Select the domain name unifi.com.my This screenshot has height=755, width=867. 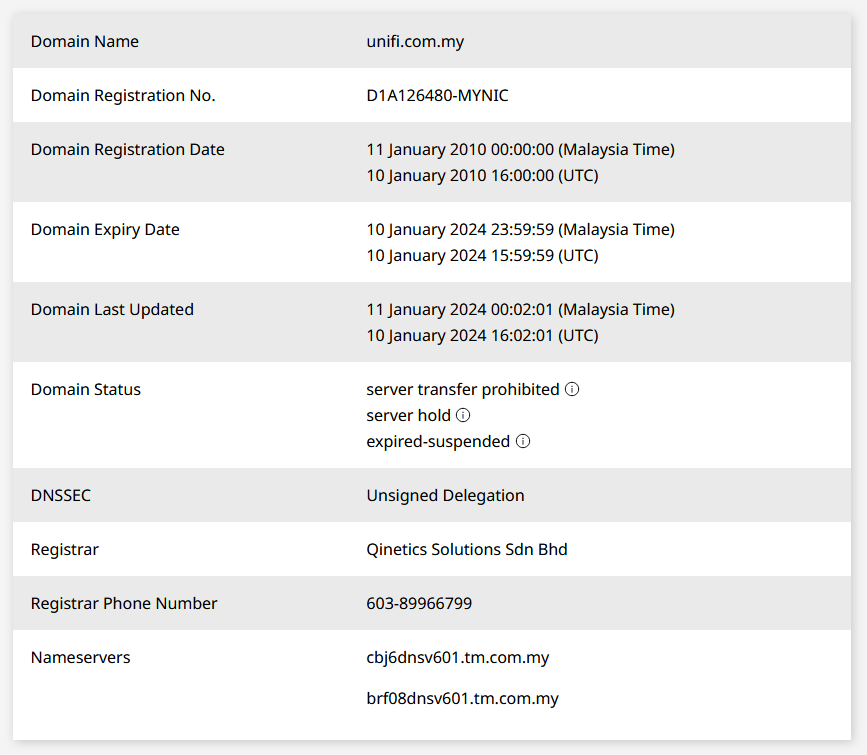point(415,41)
